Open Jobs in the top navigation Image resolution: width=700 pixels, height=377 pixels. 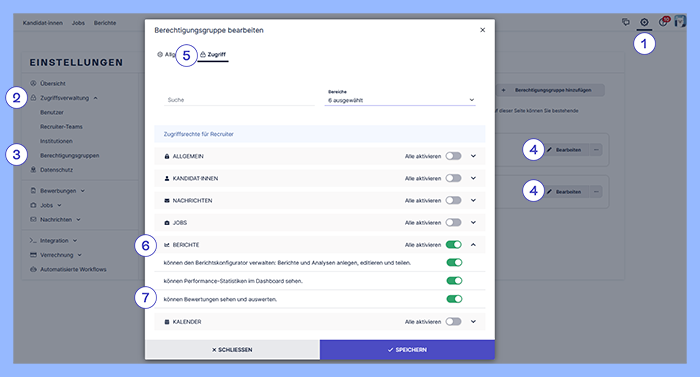[x=78, y=23]
